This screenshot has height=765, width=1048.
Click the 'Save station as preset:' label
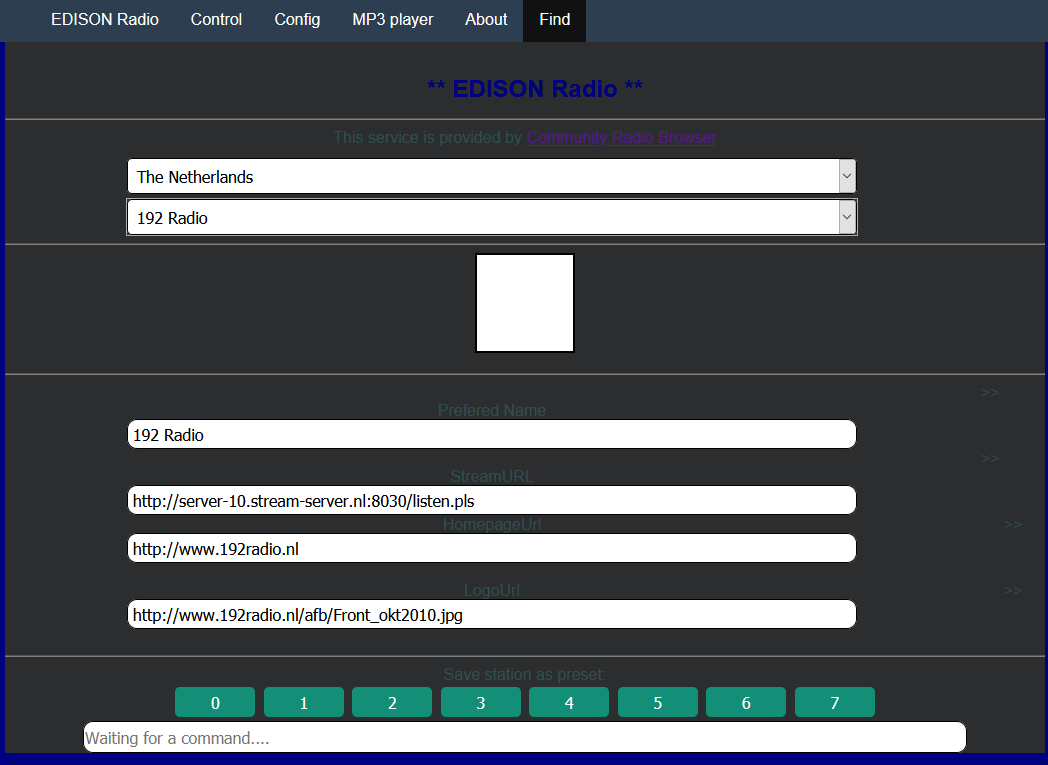click(525, 675)
